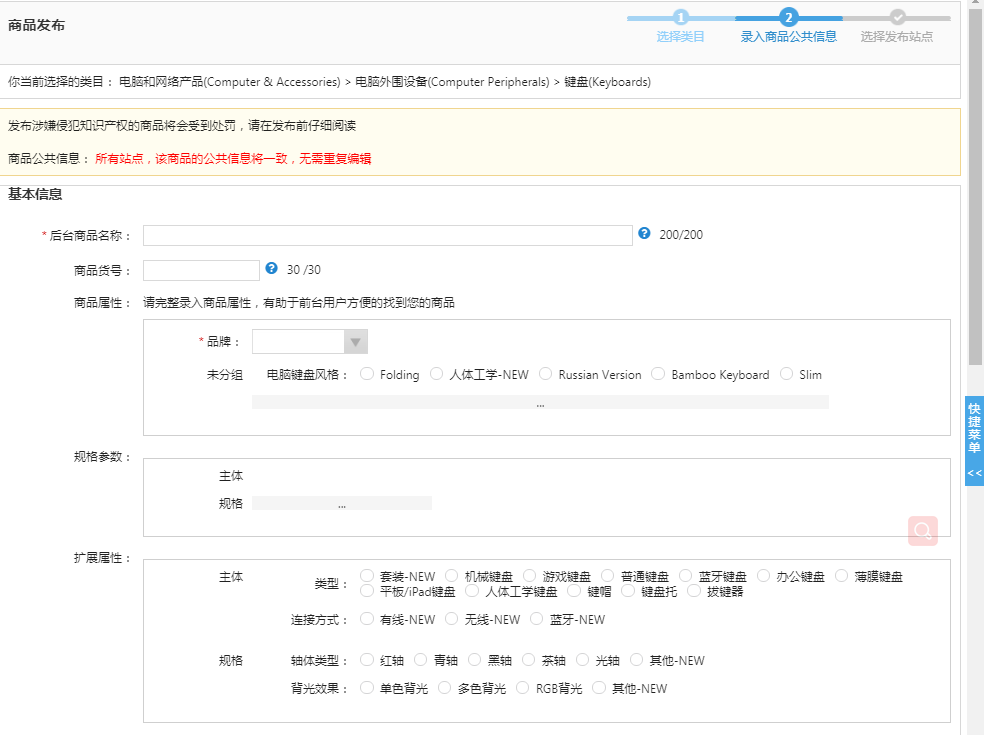Image resolution: width=988 pixels, height=735 pixels.
Task: Click the 30 /30 character counter
Action: (x=304, y=270)
